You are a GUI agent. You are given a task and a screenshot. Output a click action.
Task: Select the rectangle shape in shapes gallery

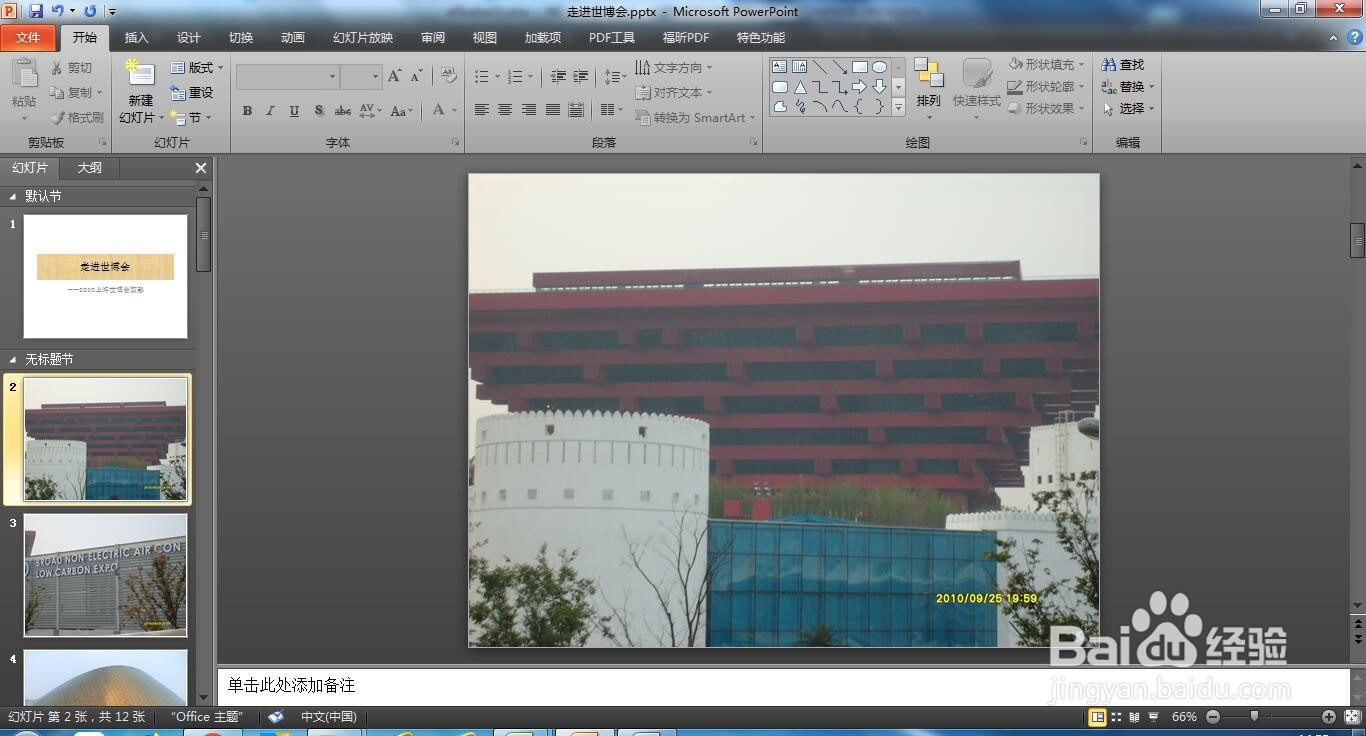click(x=859, y=67)
